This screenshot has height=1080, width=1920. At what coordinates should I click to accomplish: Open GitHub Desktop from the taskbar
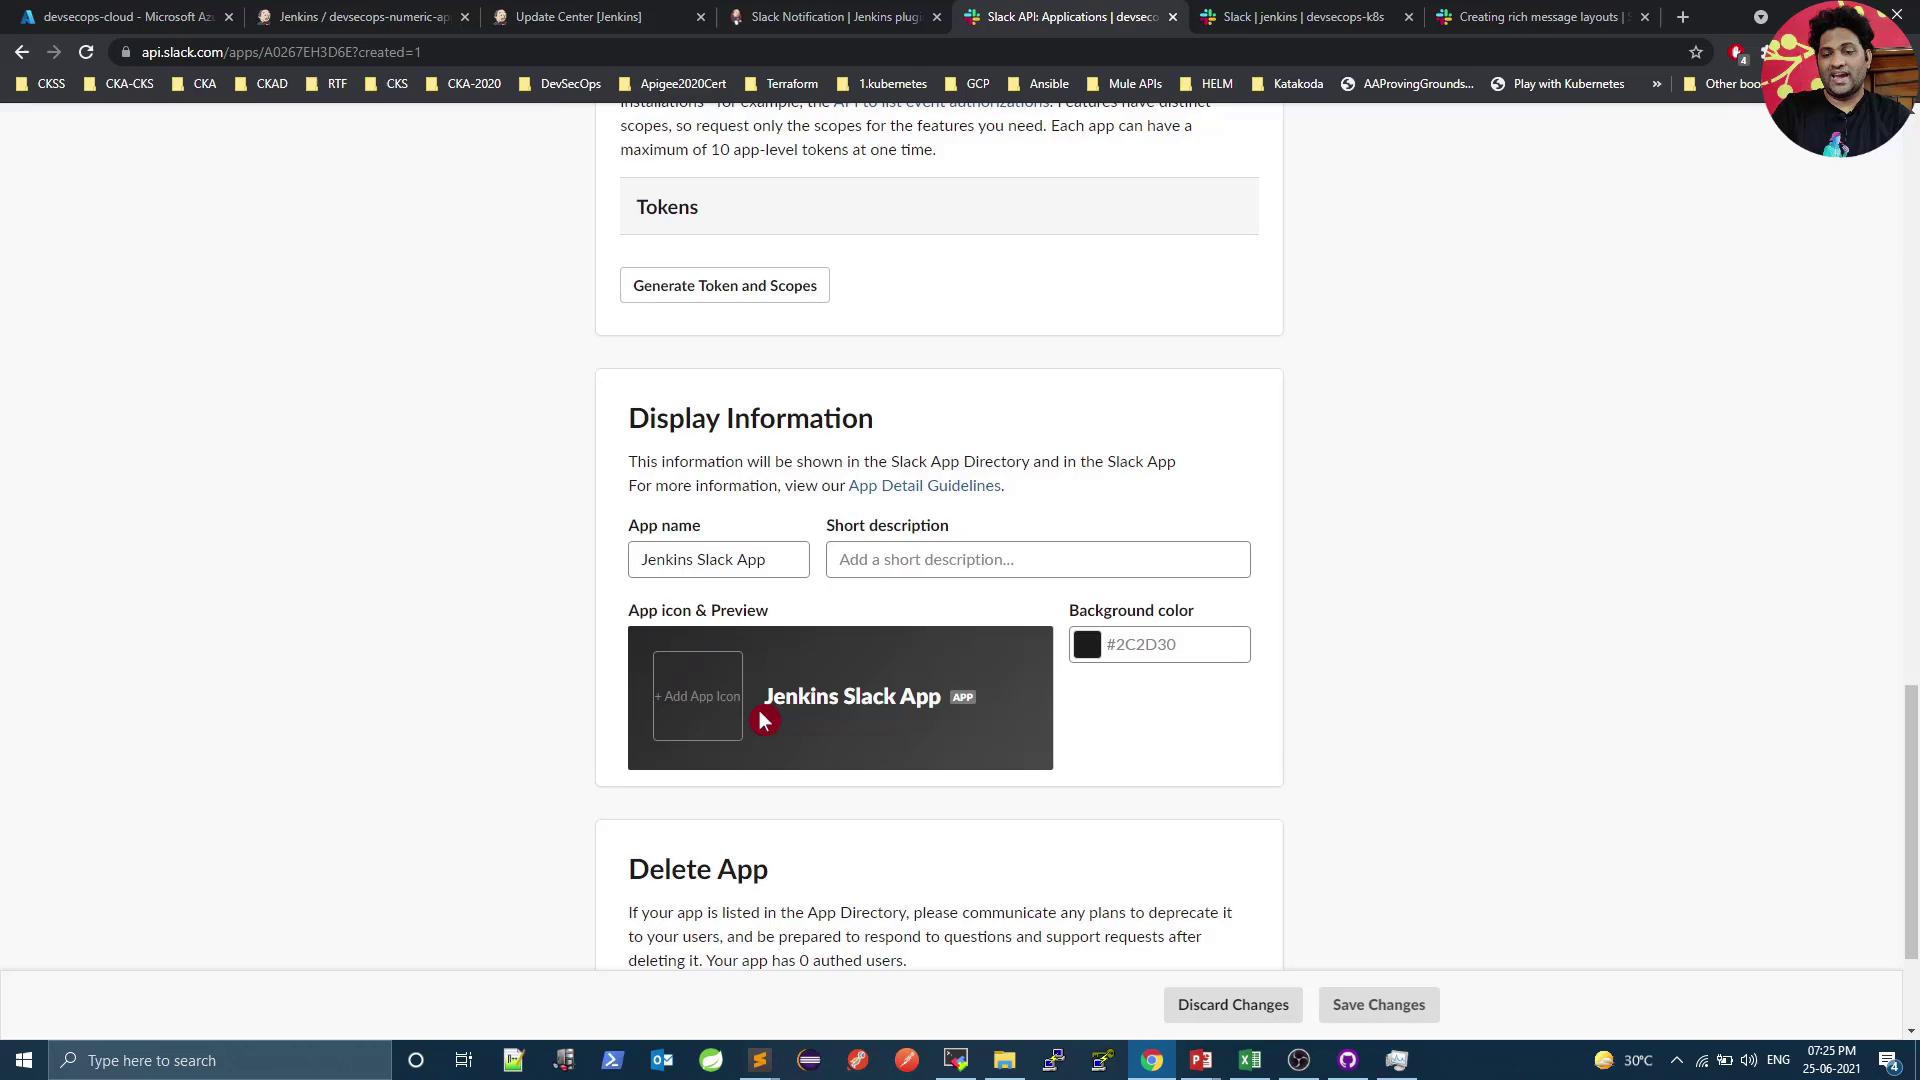pos(1348,1060)
